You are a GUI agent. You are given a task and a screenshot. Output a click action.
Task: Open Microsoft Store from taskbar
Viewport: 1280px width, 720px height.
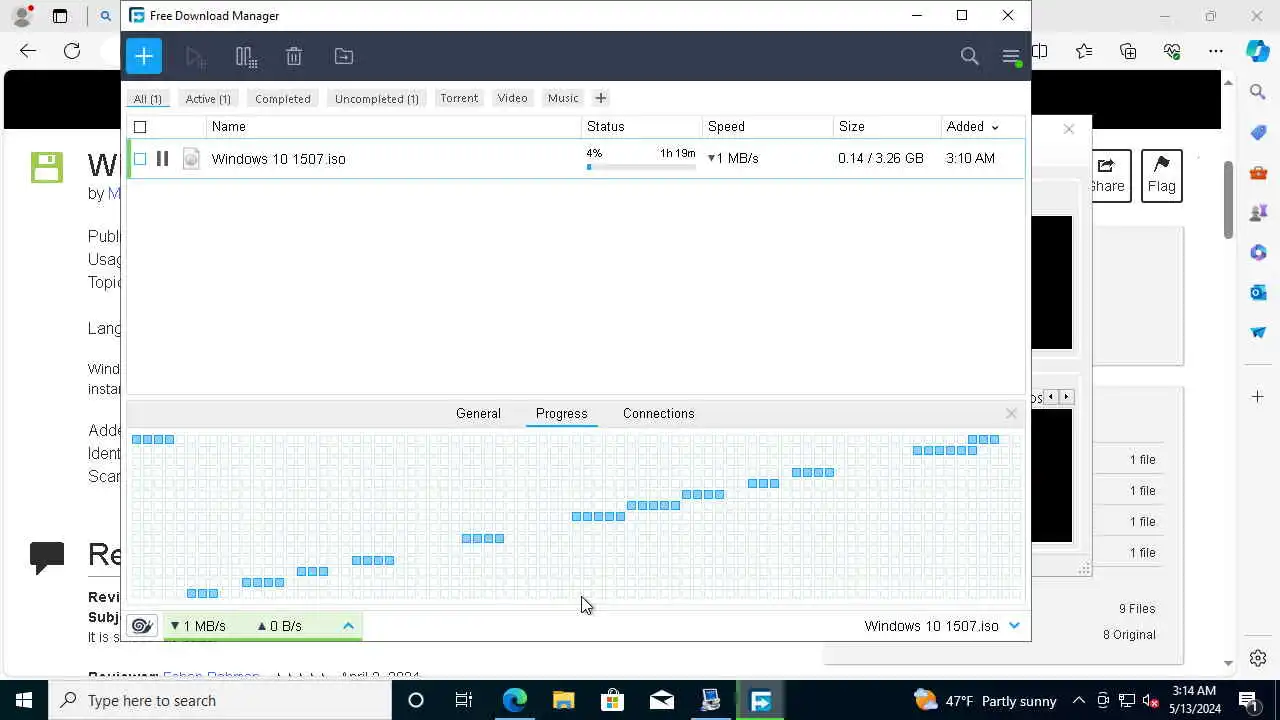click(x=612, y=700)
